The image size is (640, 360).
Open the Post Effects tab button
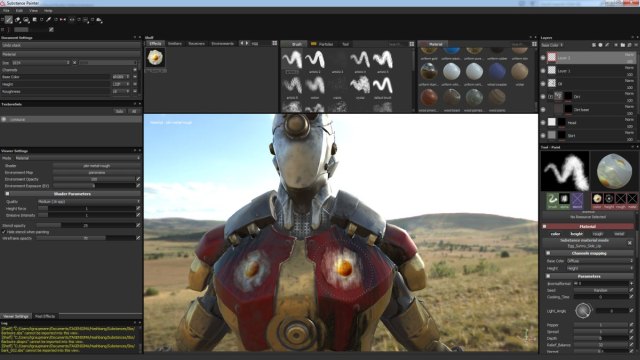(45, 316)
